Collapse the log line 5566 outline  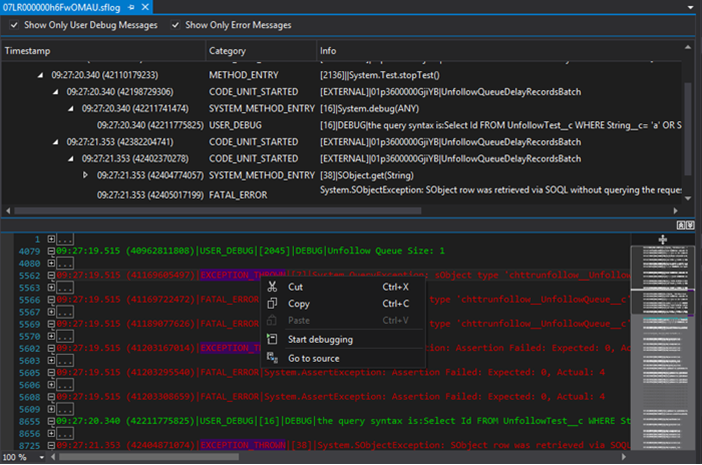coord(51,299)
